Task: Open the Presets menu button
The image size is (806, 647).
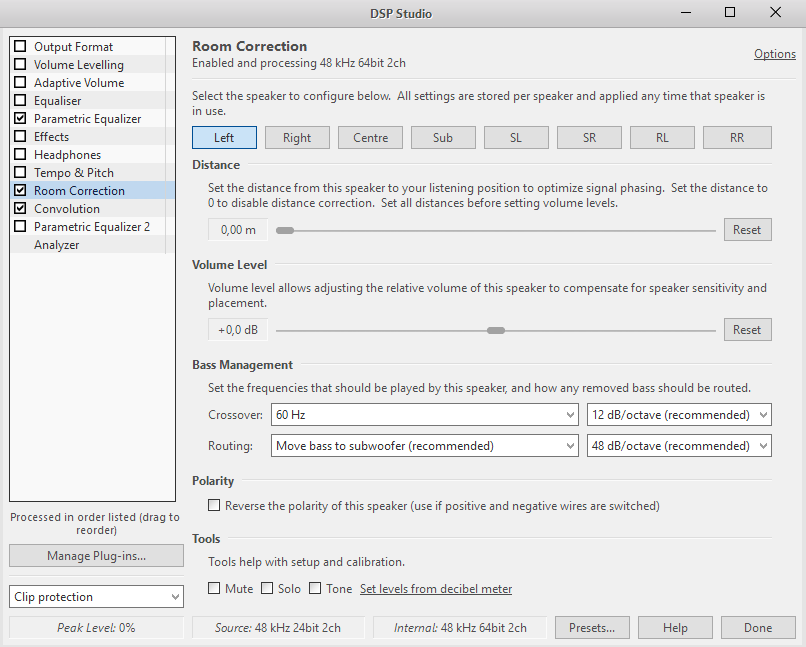Action: [x=592, y=627]
